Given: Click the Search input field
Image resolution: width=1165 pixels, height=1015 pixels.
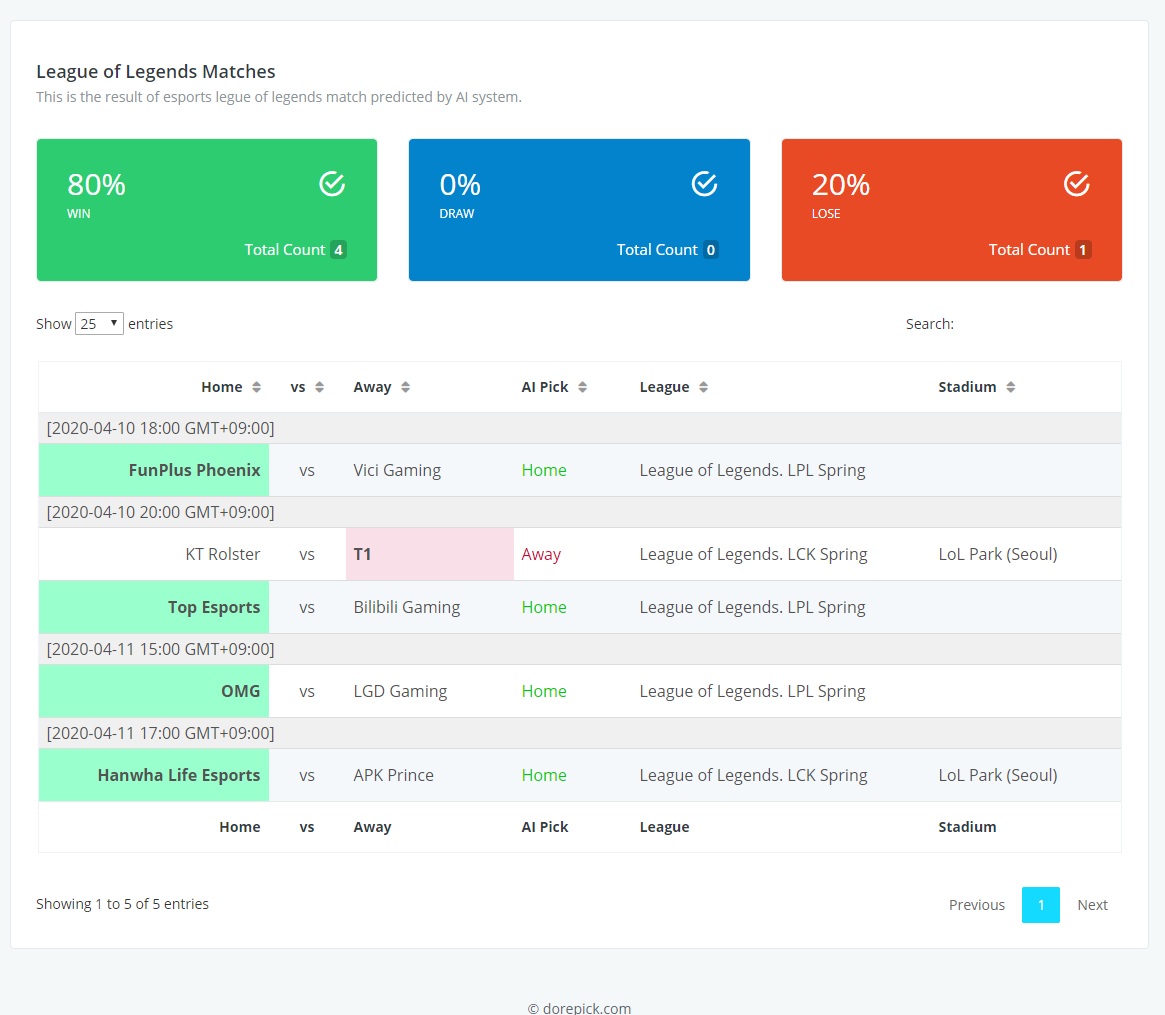Looking at the screenshot, I should [x=1039, y=324].
